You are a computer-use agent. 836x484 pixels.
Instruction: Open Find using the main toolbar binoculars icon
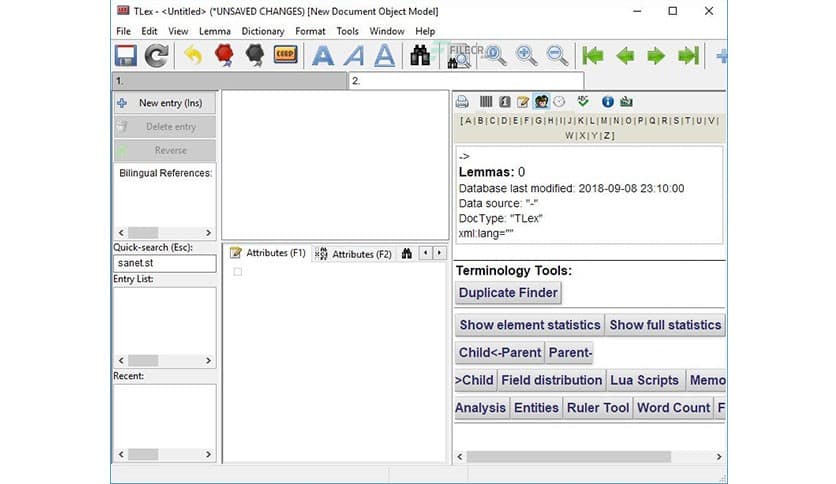[x=420, y=55]
